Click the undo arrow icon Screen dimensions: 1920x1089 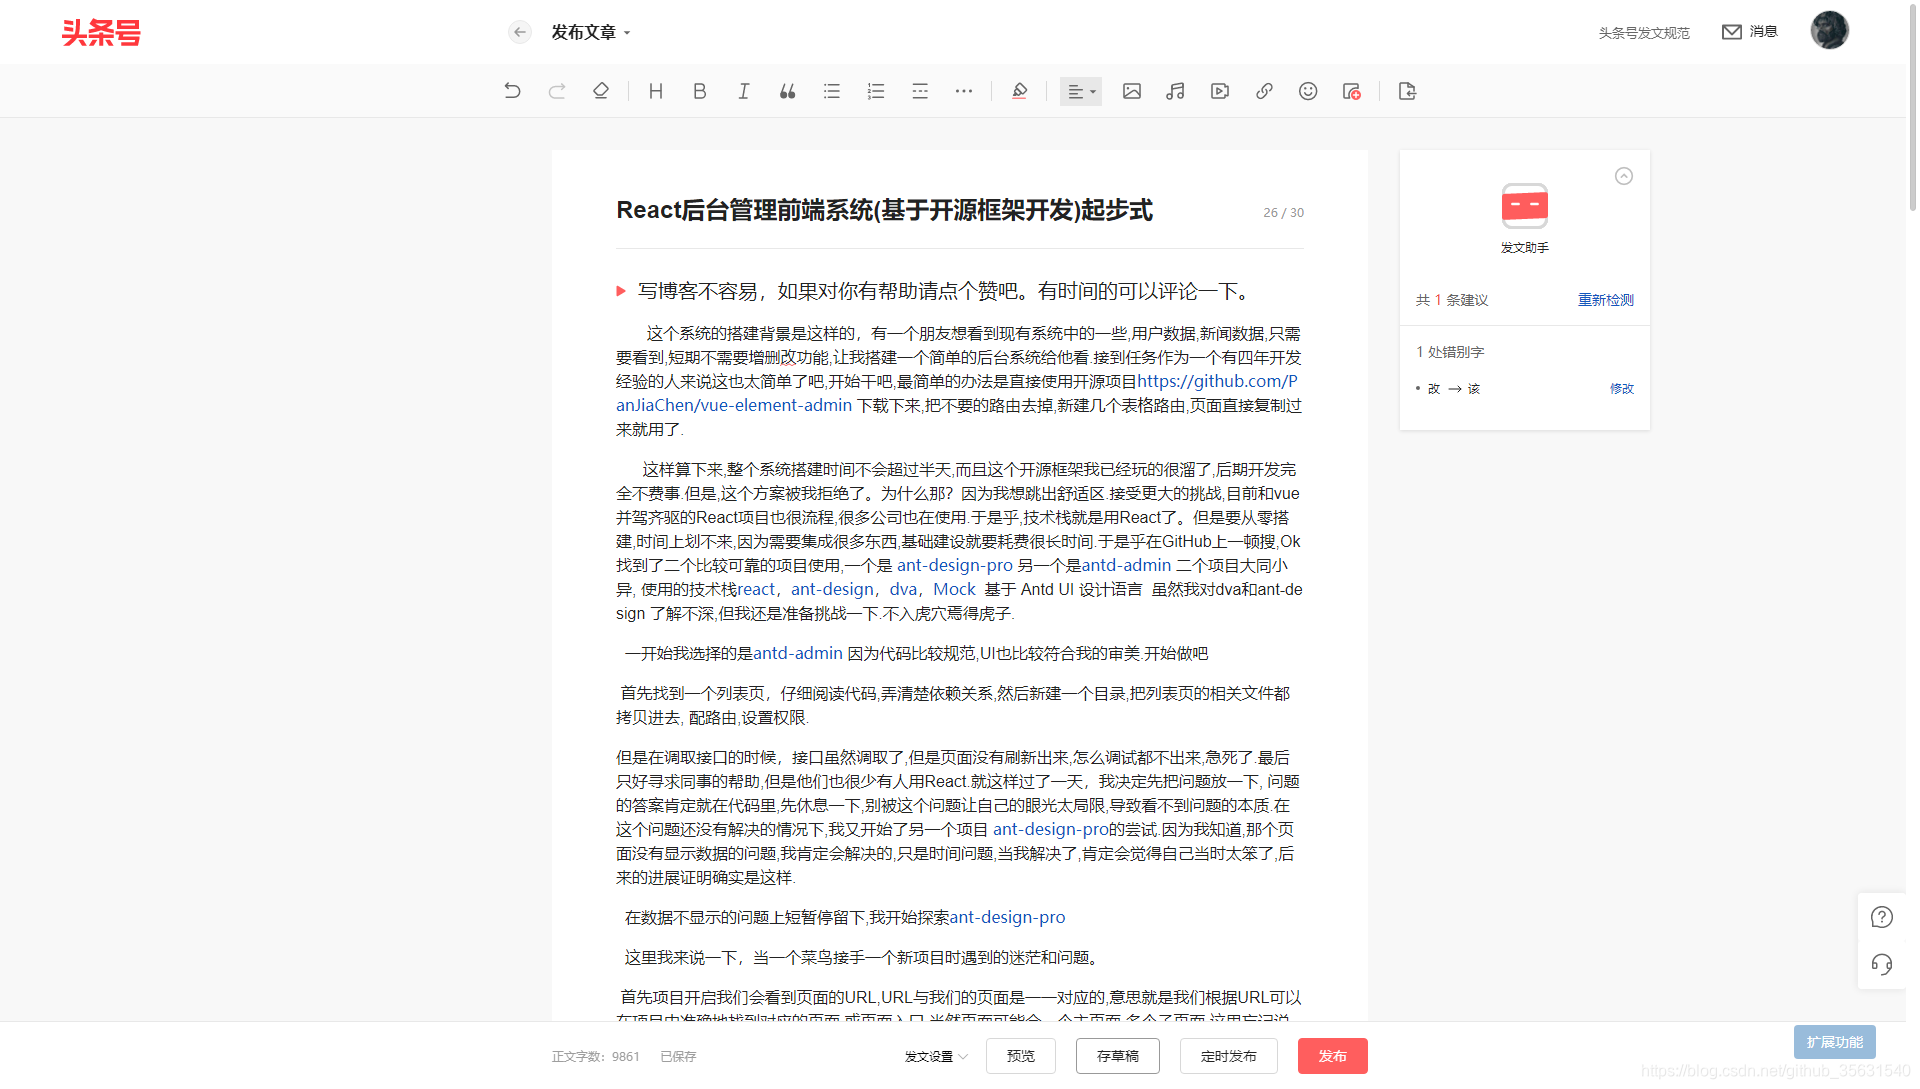(512, 91)
